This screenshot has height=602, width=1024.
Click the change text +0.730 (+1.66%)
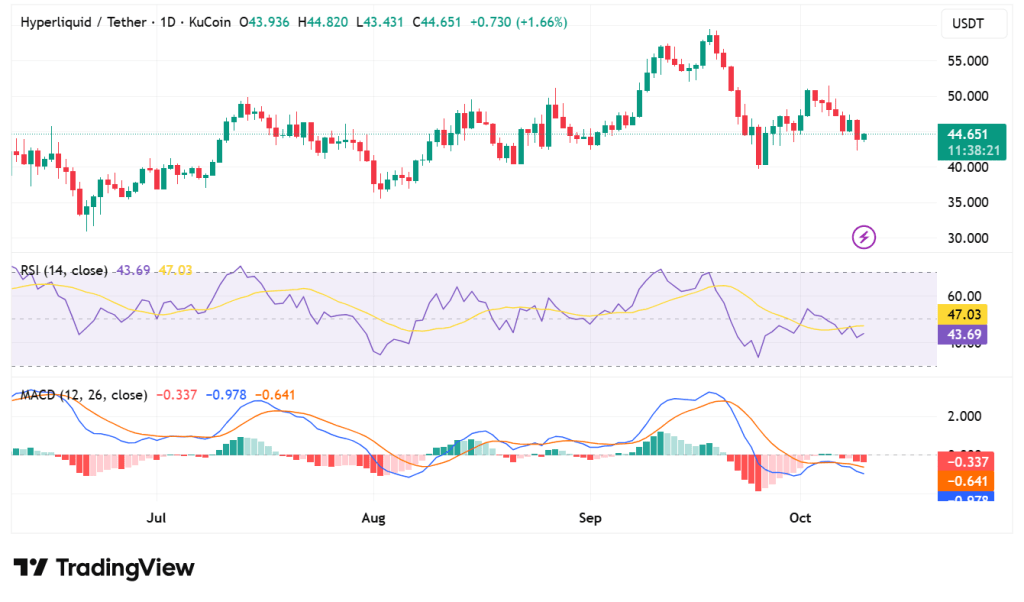pyautogui.click(x=519, y=22)
